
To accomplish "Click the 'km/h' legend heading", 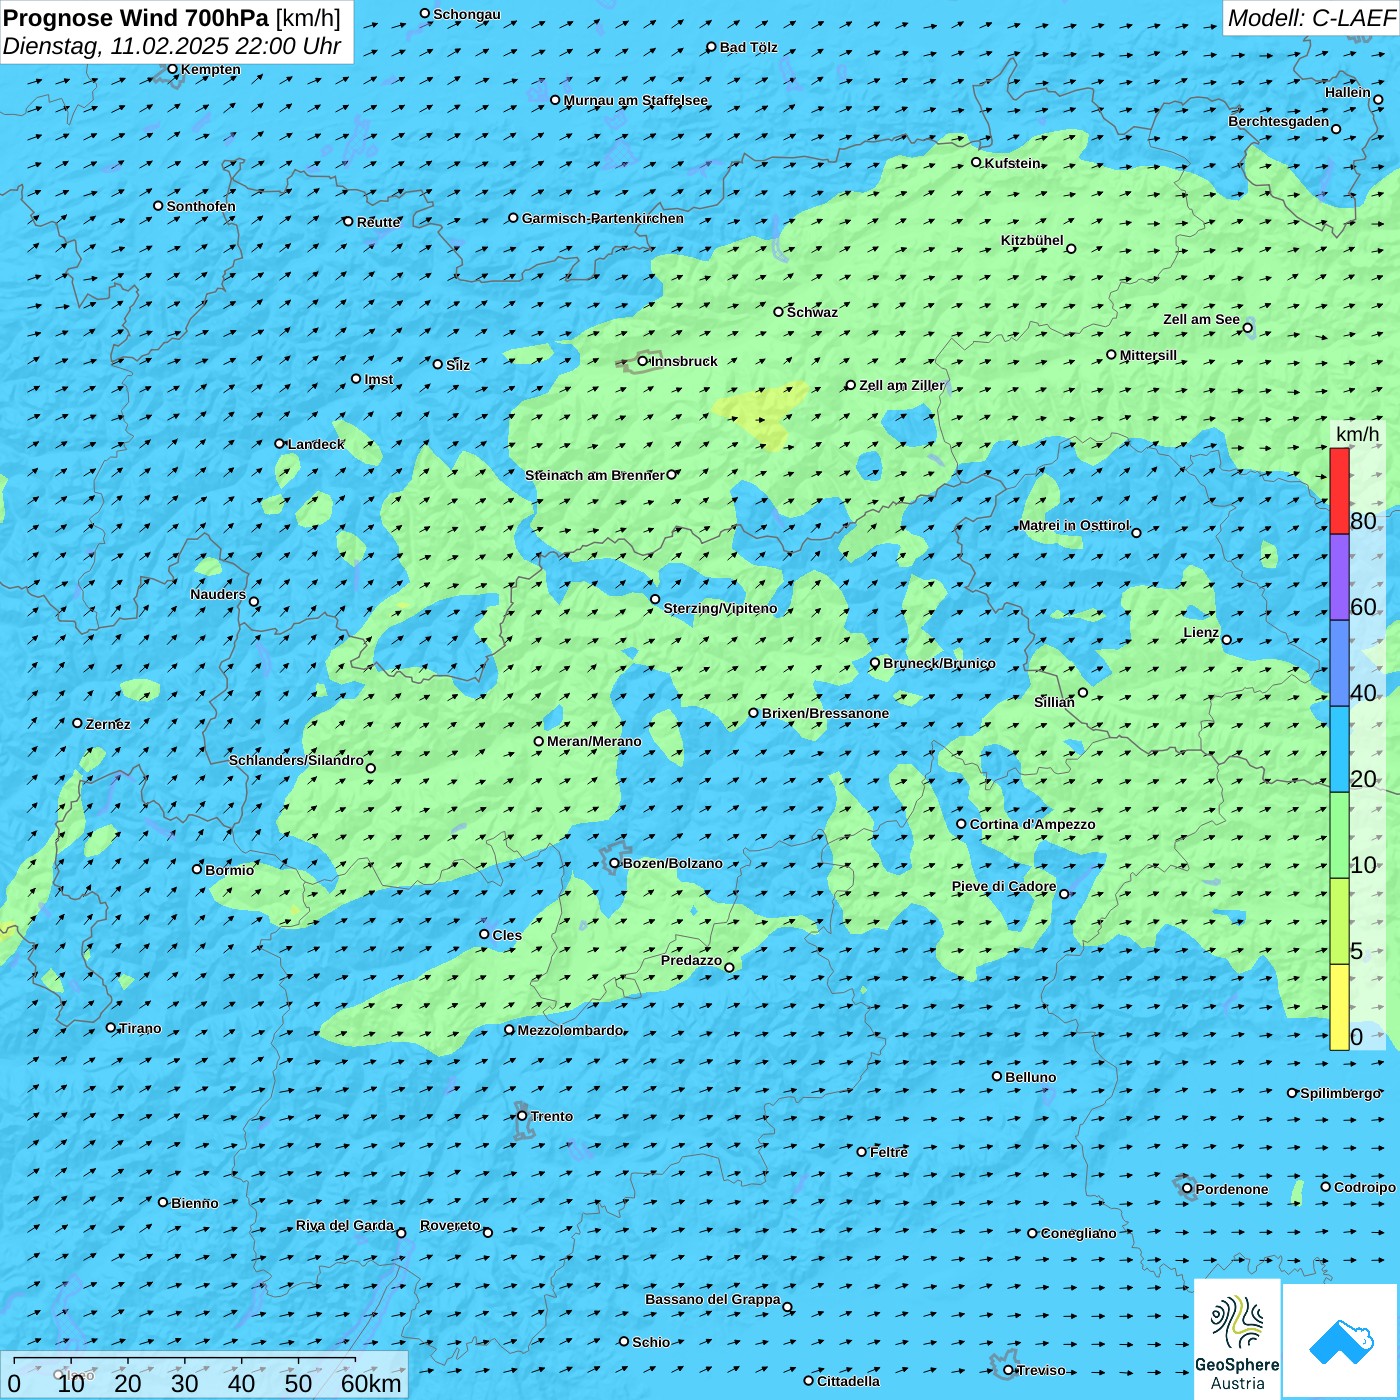I will pos(1357,434).
